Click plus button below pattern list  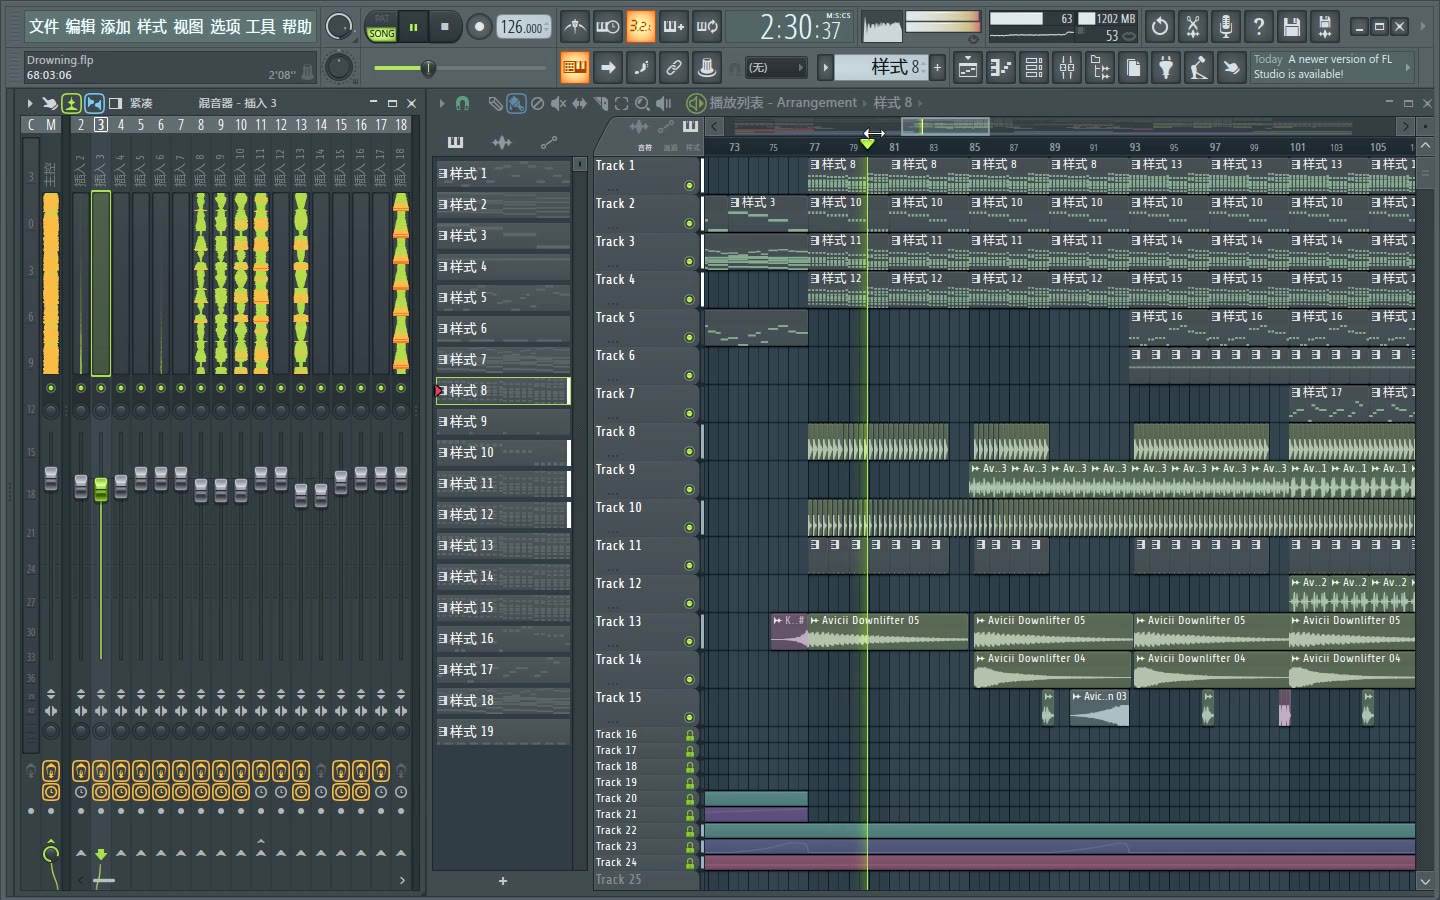(503, 881)
